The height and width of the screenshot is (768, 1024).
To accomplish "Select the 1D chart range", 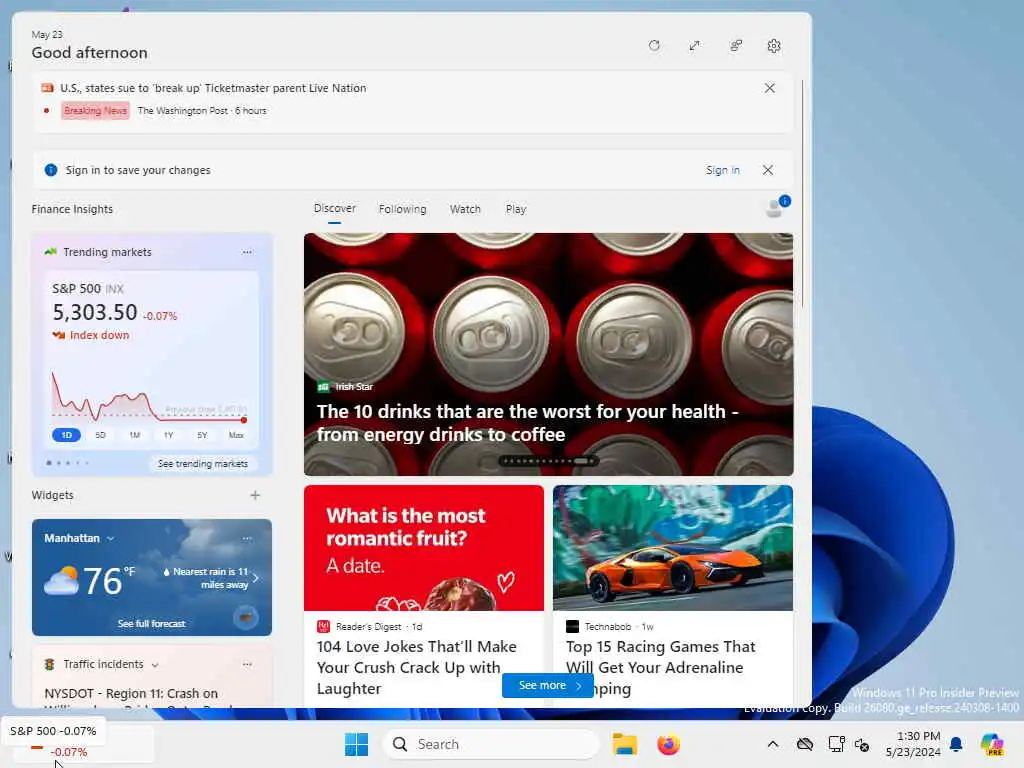I will pos(67,435).
